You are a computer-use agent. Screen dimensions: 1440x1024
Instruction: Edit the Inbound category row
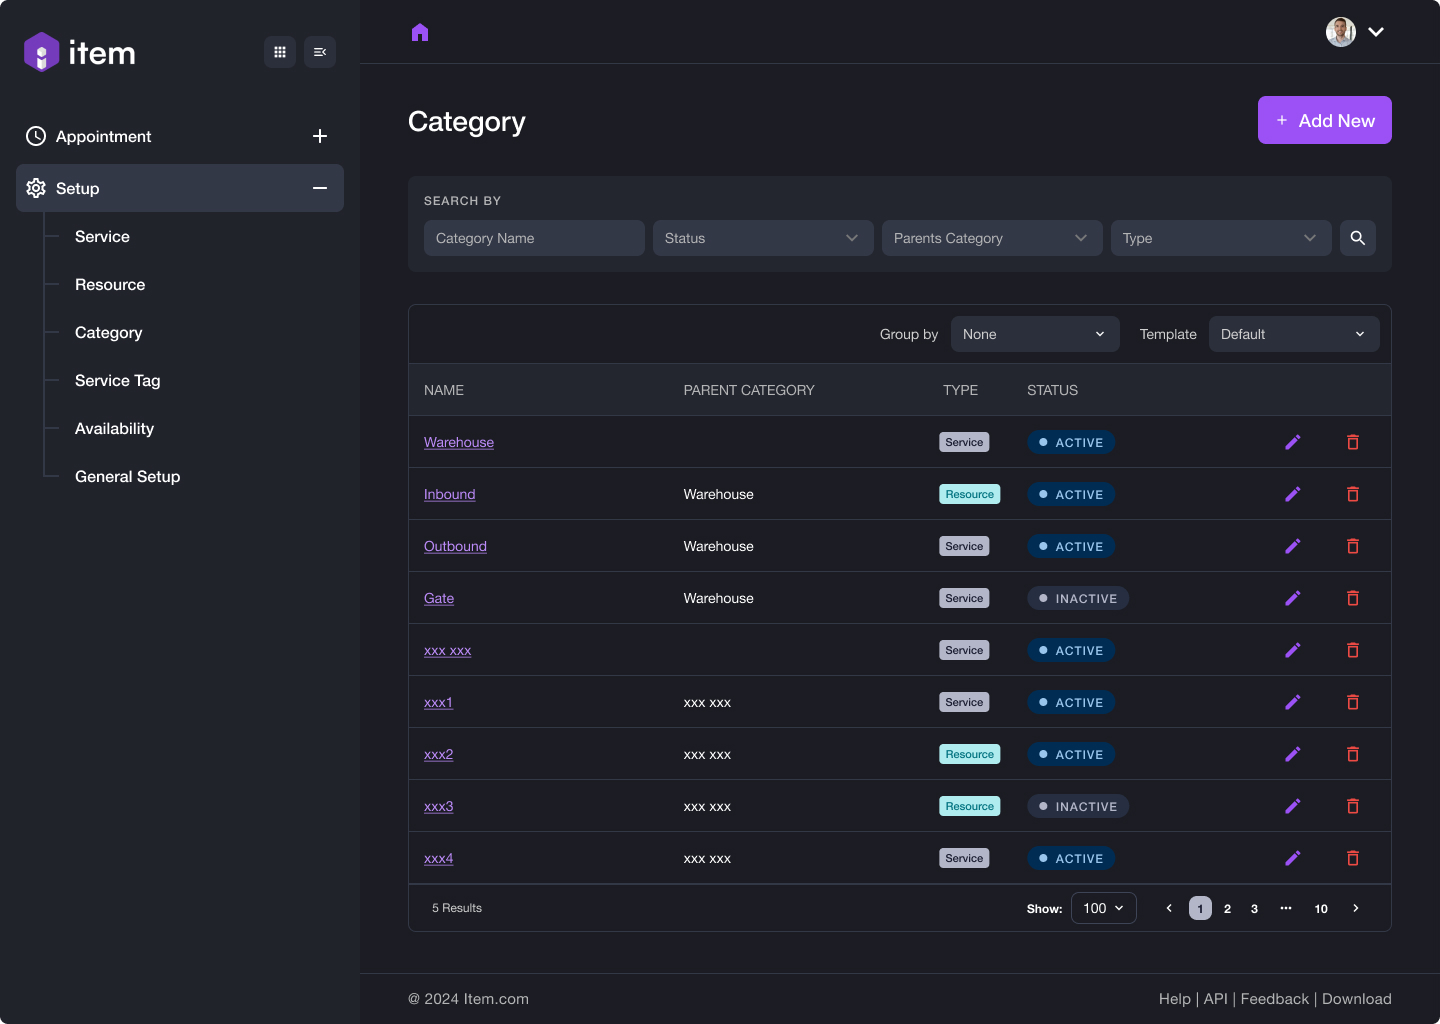(x=1293, y=494)
